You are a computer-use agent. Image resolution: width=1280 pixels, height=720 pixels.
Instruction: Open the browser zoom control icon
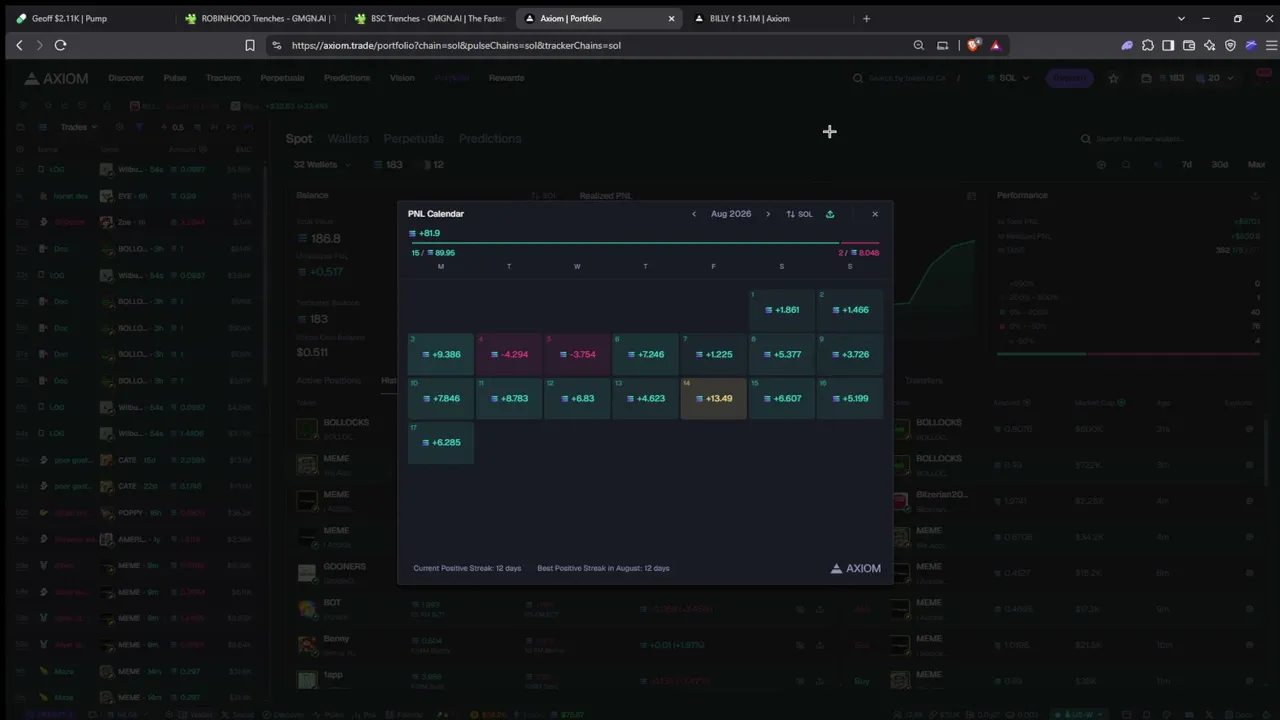click(x=918, y=45)
